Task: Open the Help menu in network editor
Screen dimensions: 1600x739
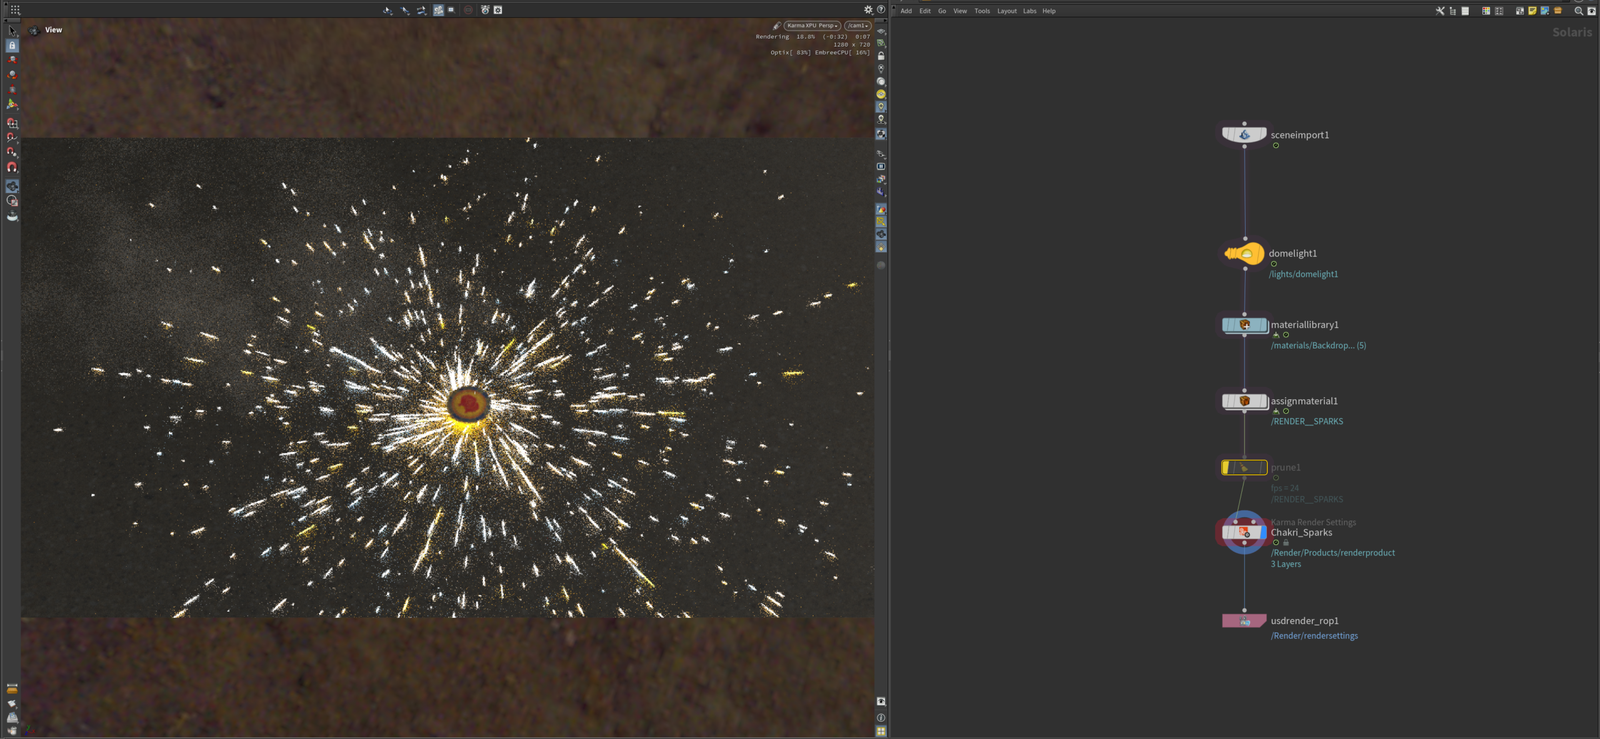Action: (x=1049, y=11)
